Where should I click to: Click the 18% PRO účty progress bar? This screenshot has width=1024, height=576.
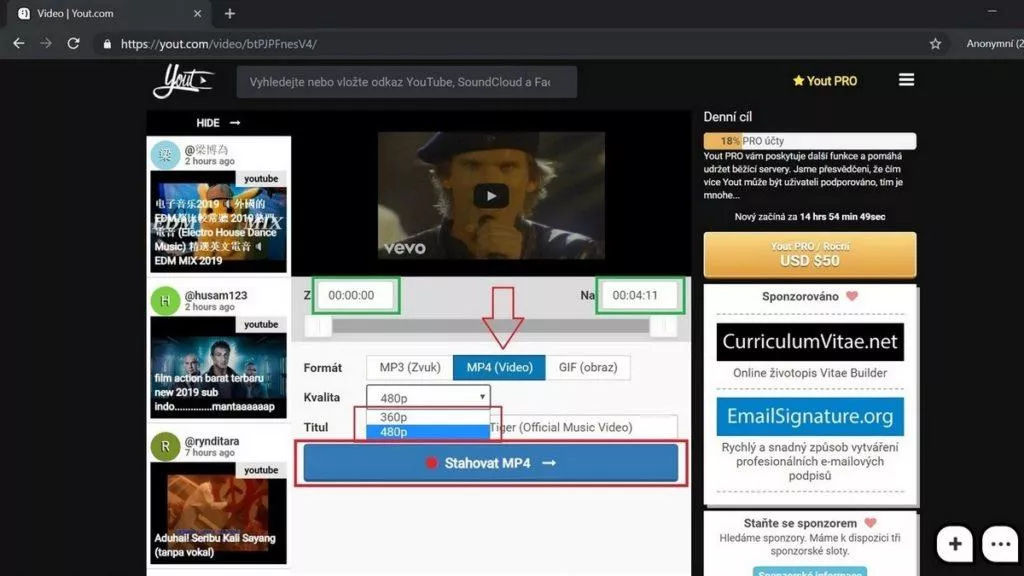point(810,140)
